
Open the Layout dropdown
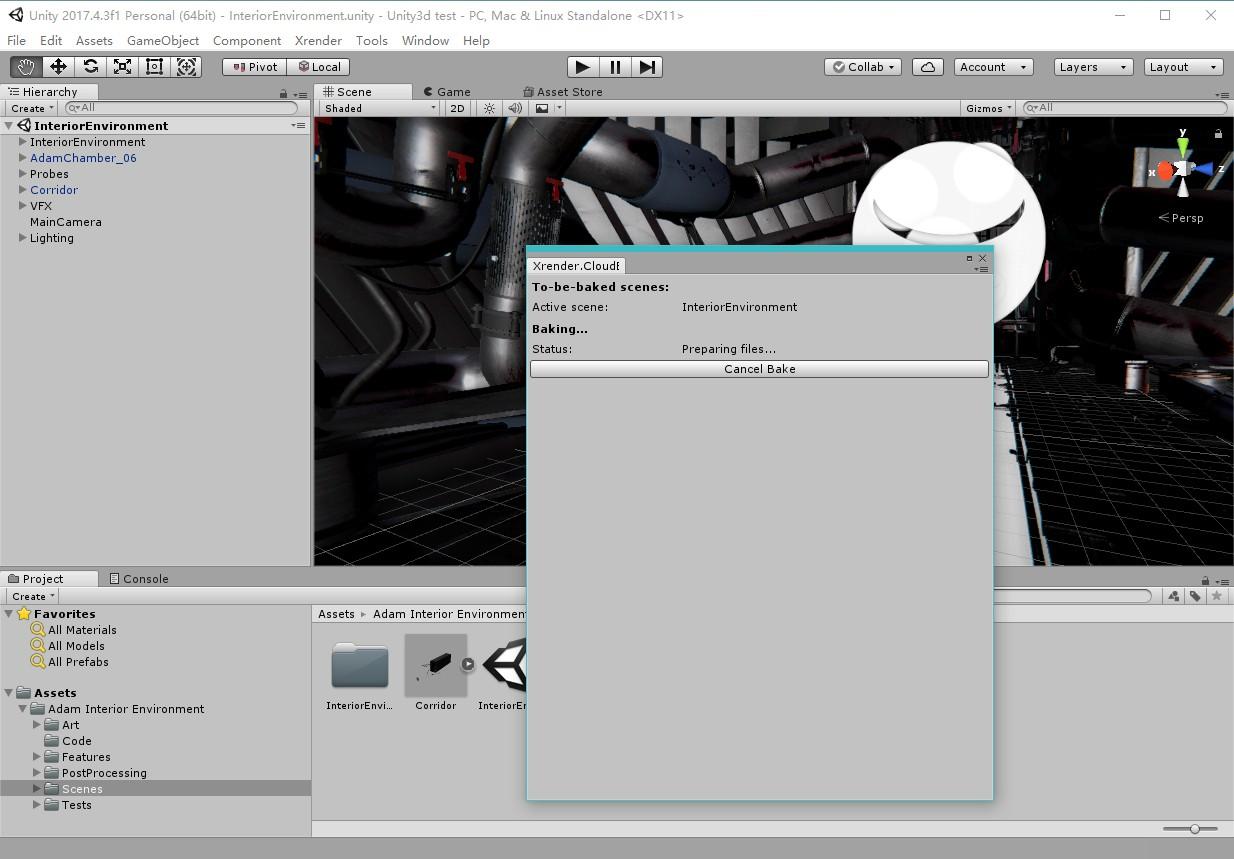coord(1183,66)
